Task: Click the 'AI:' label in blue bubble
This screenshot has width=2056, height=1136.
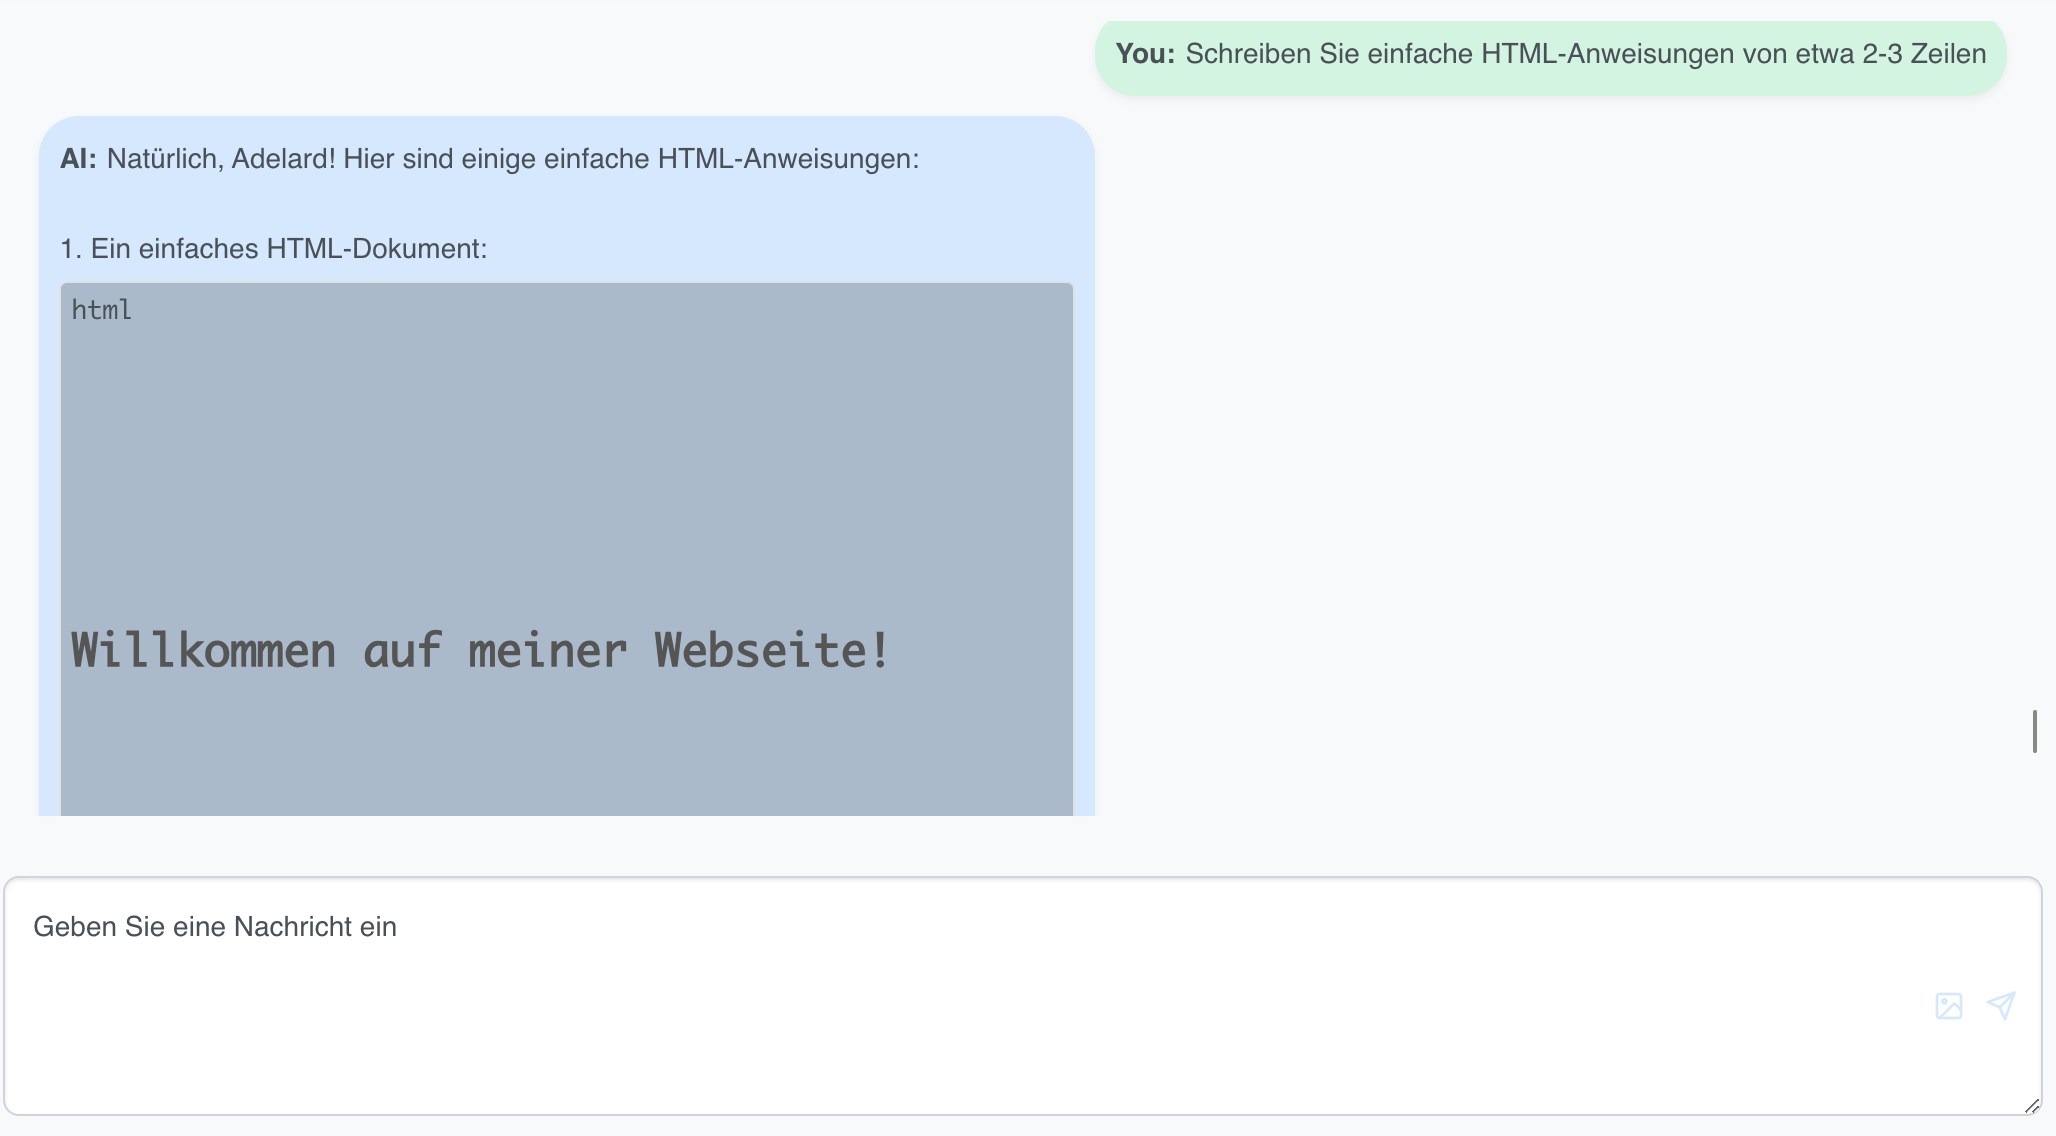Action: tap(79, 159)
